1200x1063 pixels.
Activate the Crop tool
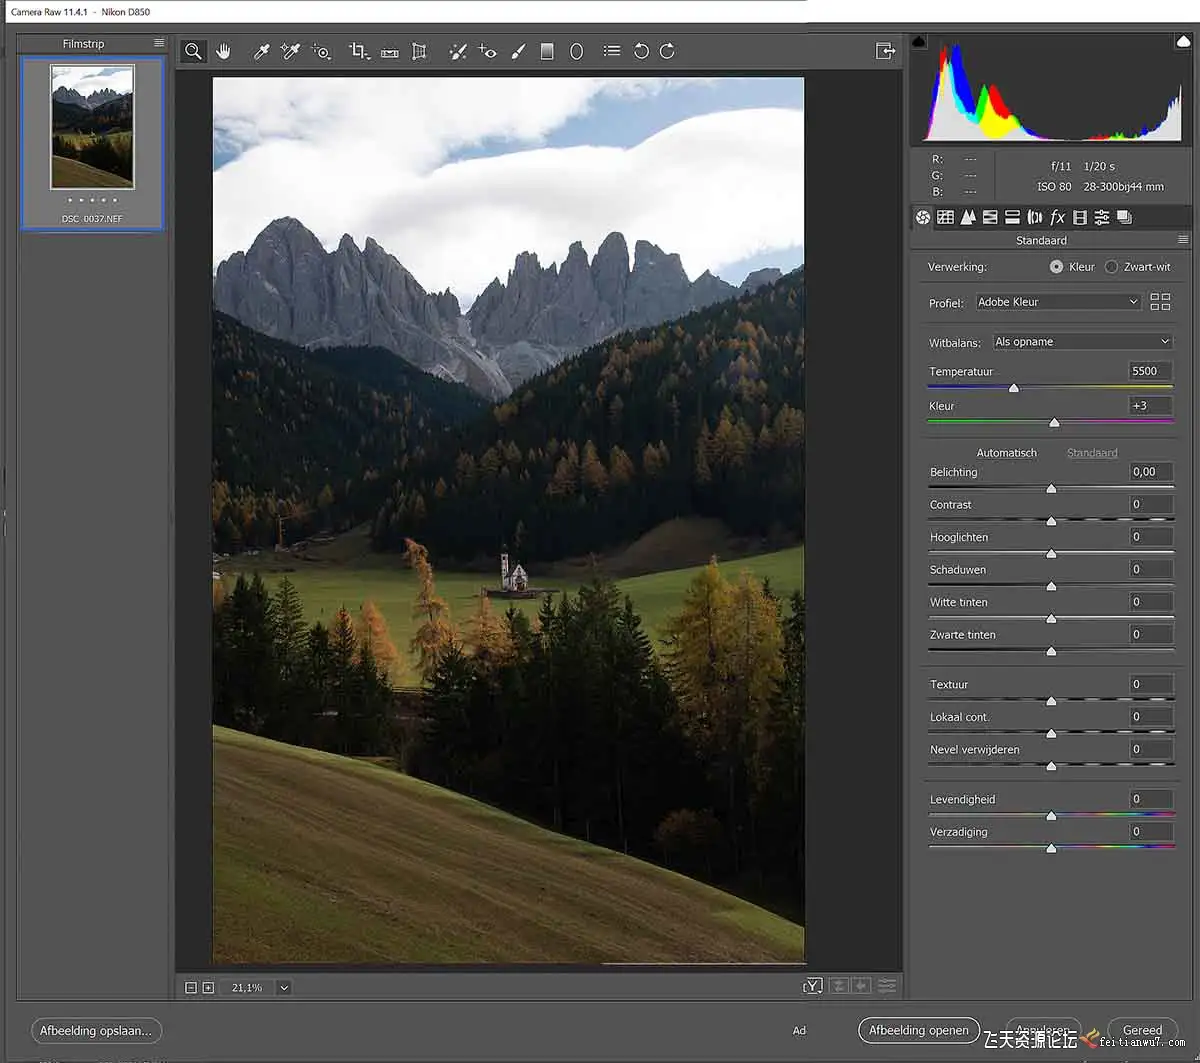pyautogui.click(x=358, y=51)
